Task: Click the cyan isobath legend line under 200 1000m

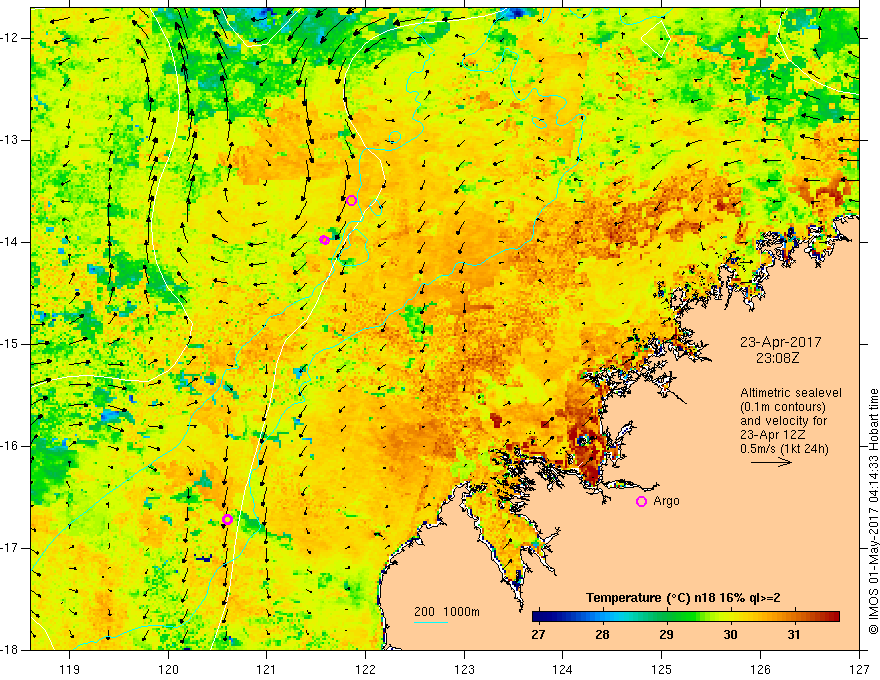Action: tap(431, 622)
